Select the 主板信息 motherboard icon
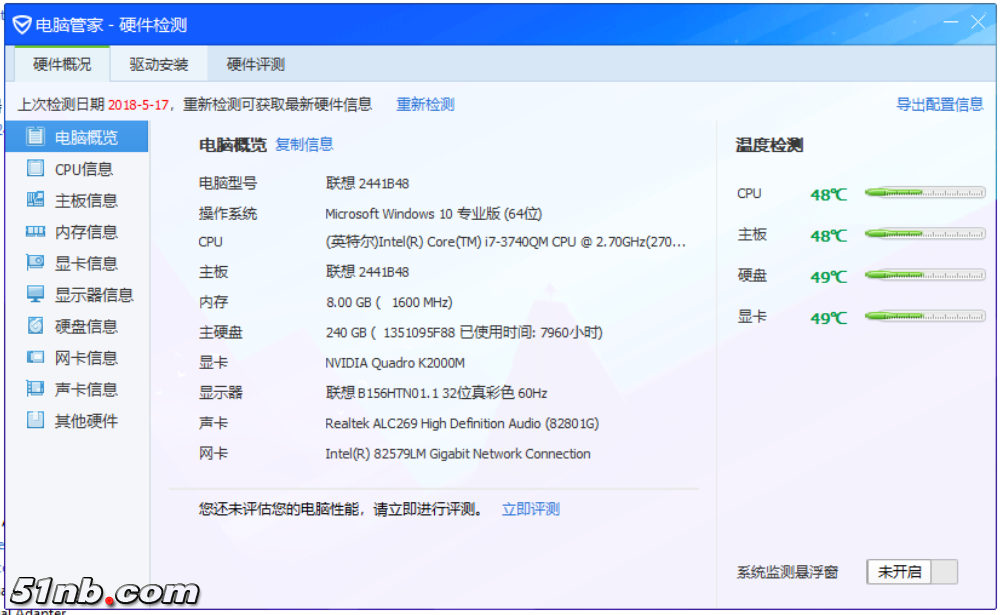 point(36,200)
